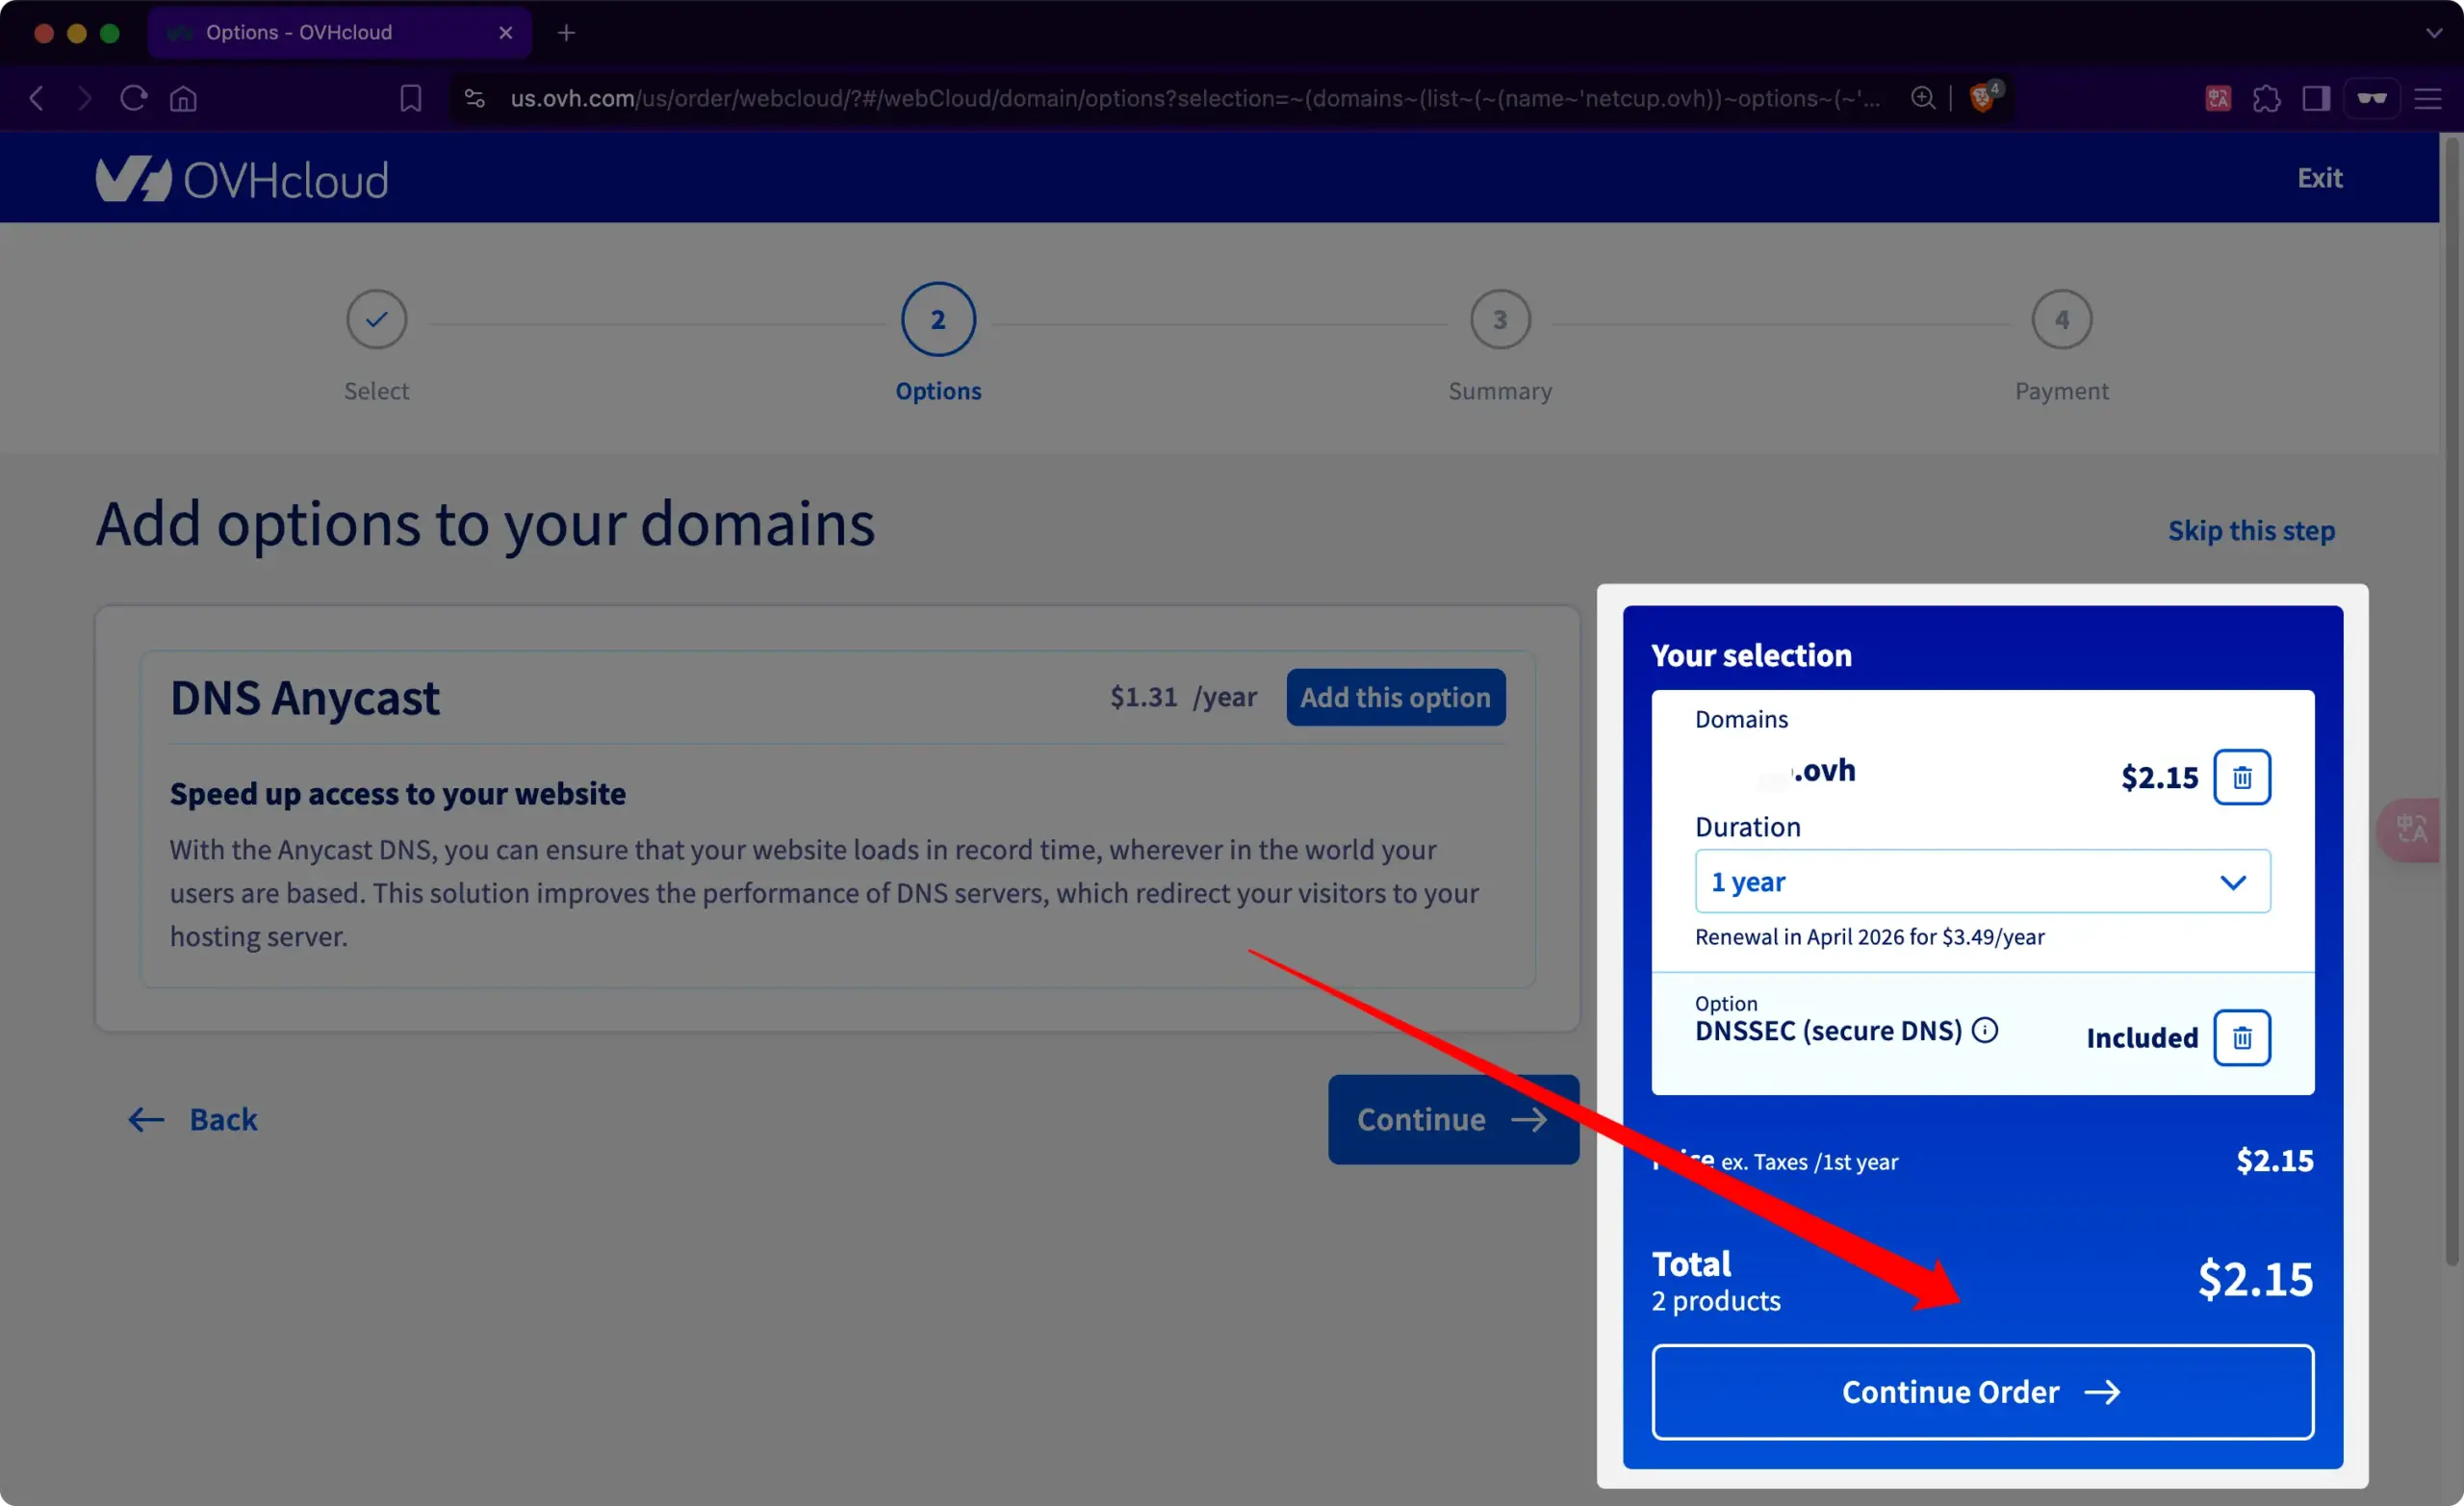This screenshot has height=1506, width=2464.
Task: Open the Duration 1 year dropdown
Action: [1982, 881]
